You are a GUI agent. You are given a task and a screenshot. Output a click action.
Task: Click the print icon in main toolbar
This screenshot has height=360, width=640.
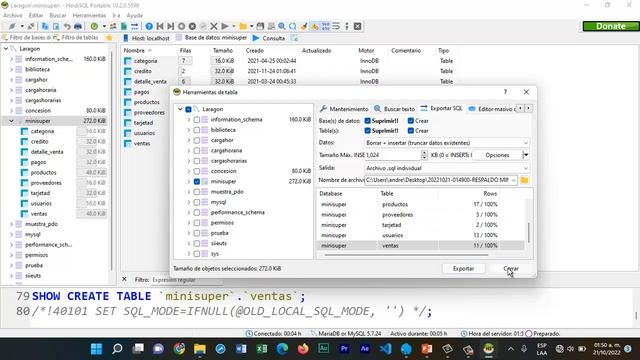78,26
